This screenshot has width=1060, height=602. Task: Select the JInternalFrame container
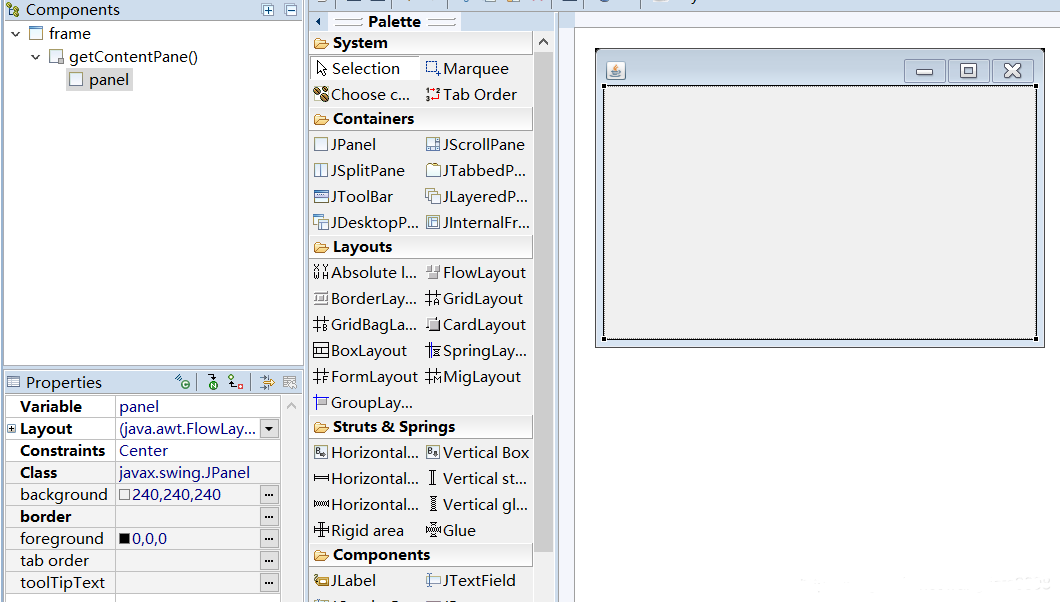[476, 222]
